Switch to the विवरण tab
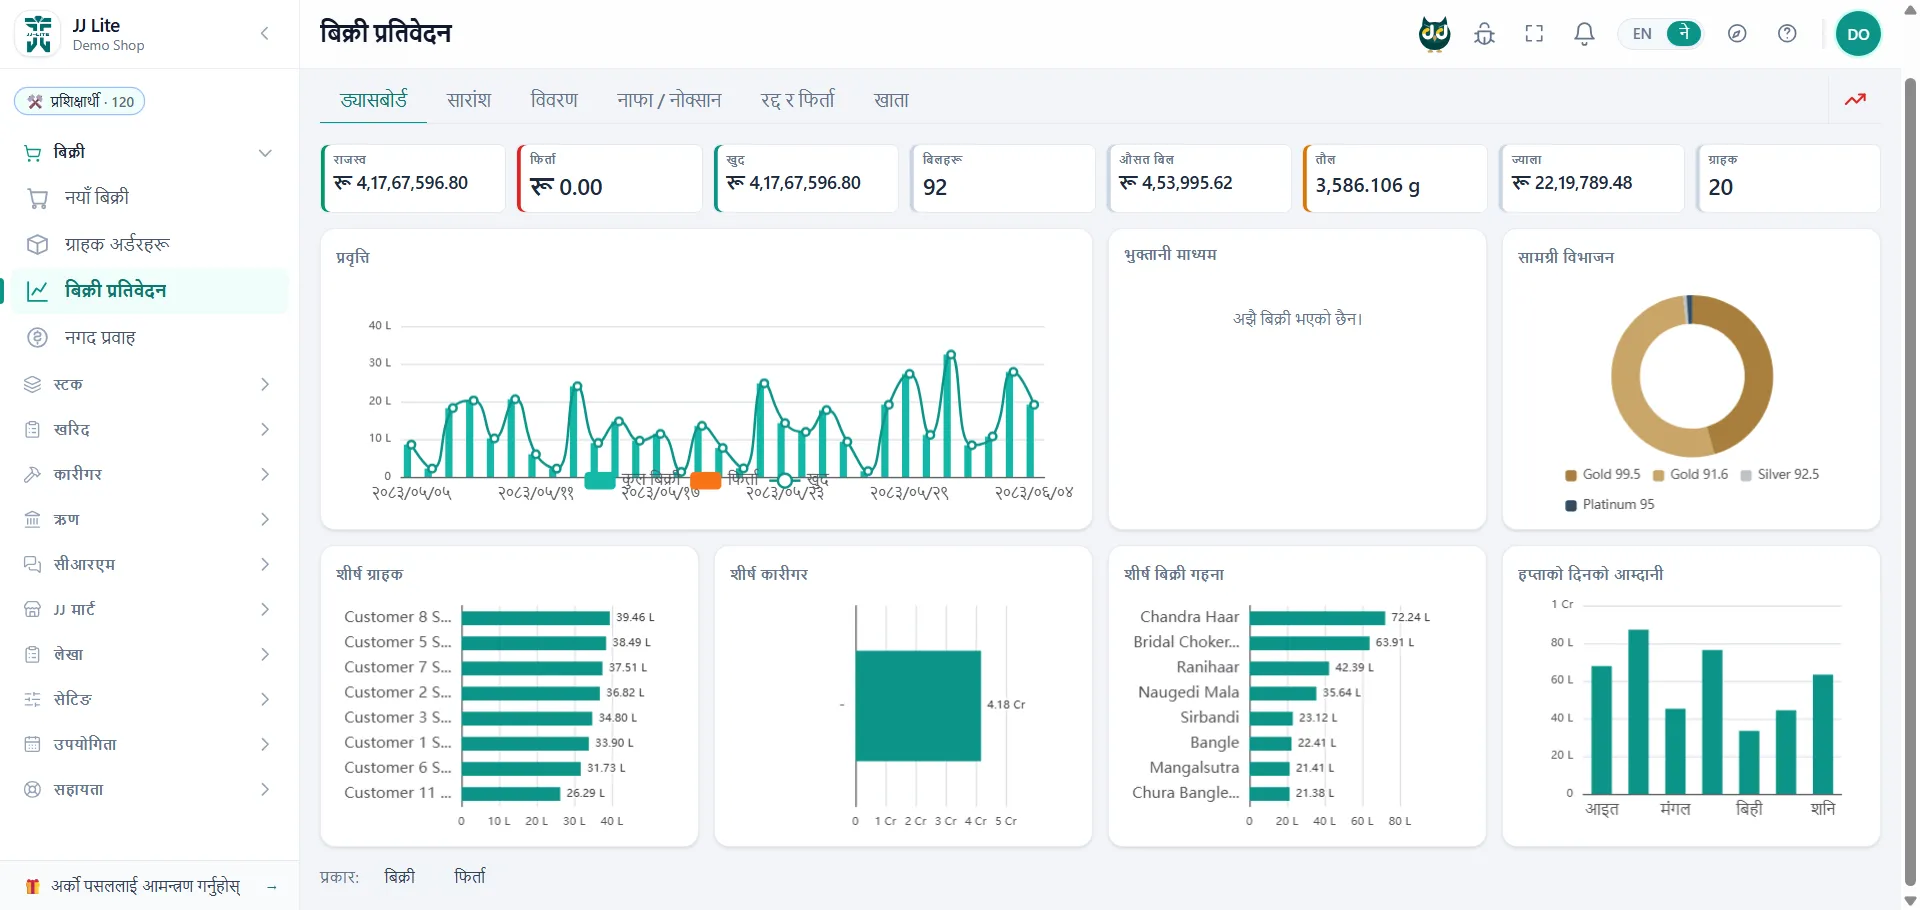 coord(554,100)
